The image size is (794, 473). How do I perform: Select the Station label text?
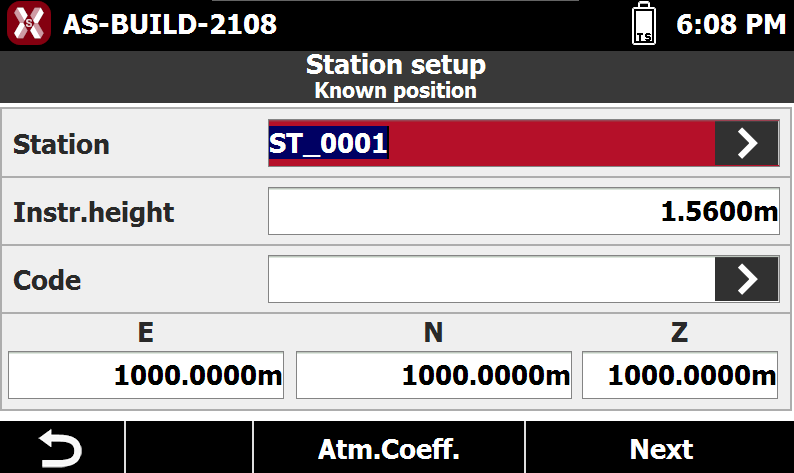pyautogui.click(x=61, y=144)
